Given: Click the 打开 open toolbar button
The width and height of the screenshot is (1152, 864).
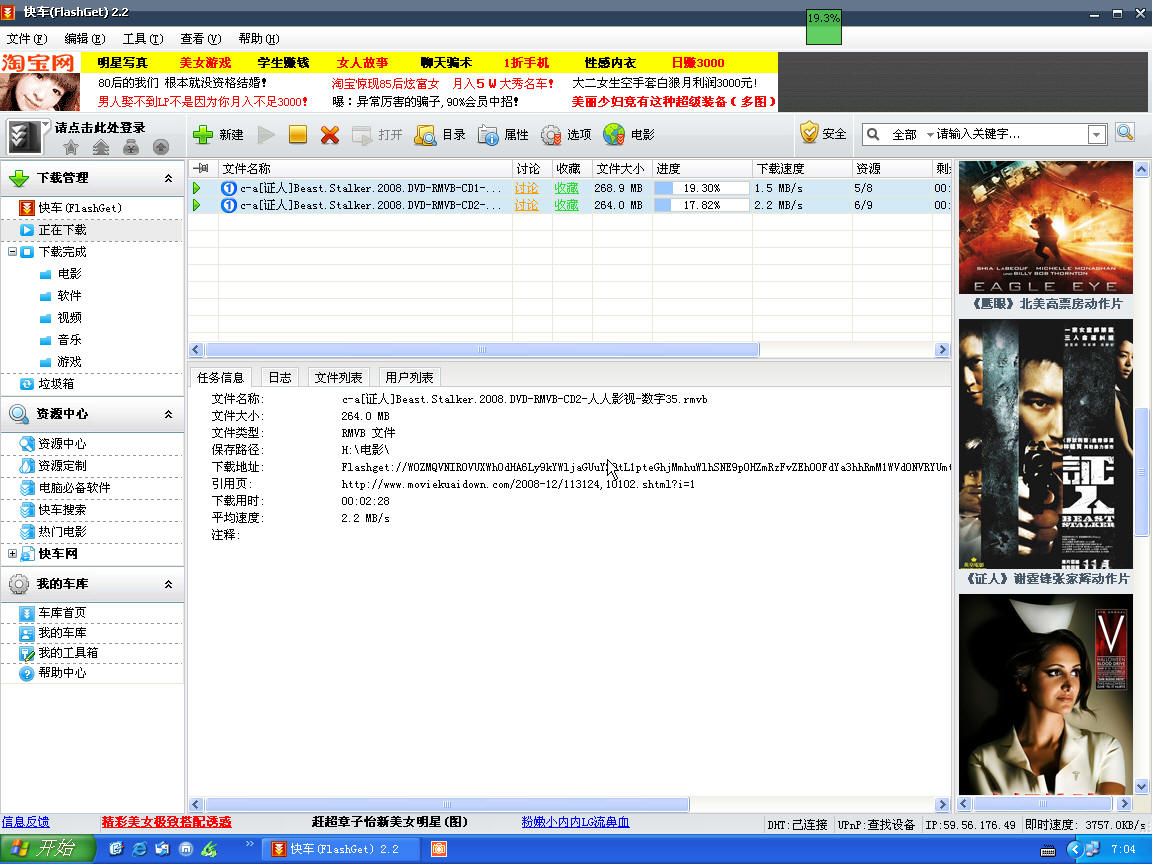Looking at the screenshot, I should pos(377,134).
